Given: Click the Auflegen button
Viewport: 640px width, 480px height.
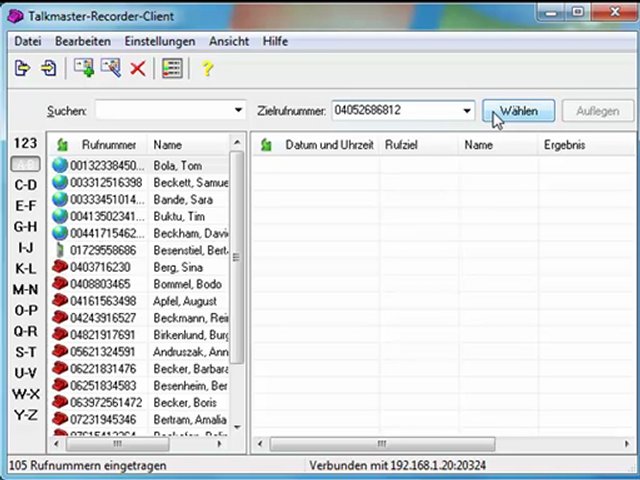Looking at the screenshot, I should pos(598,111).
